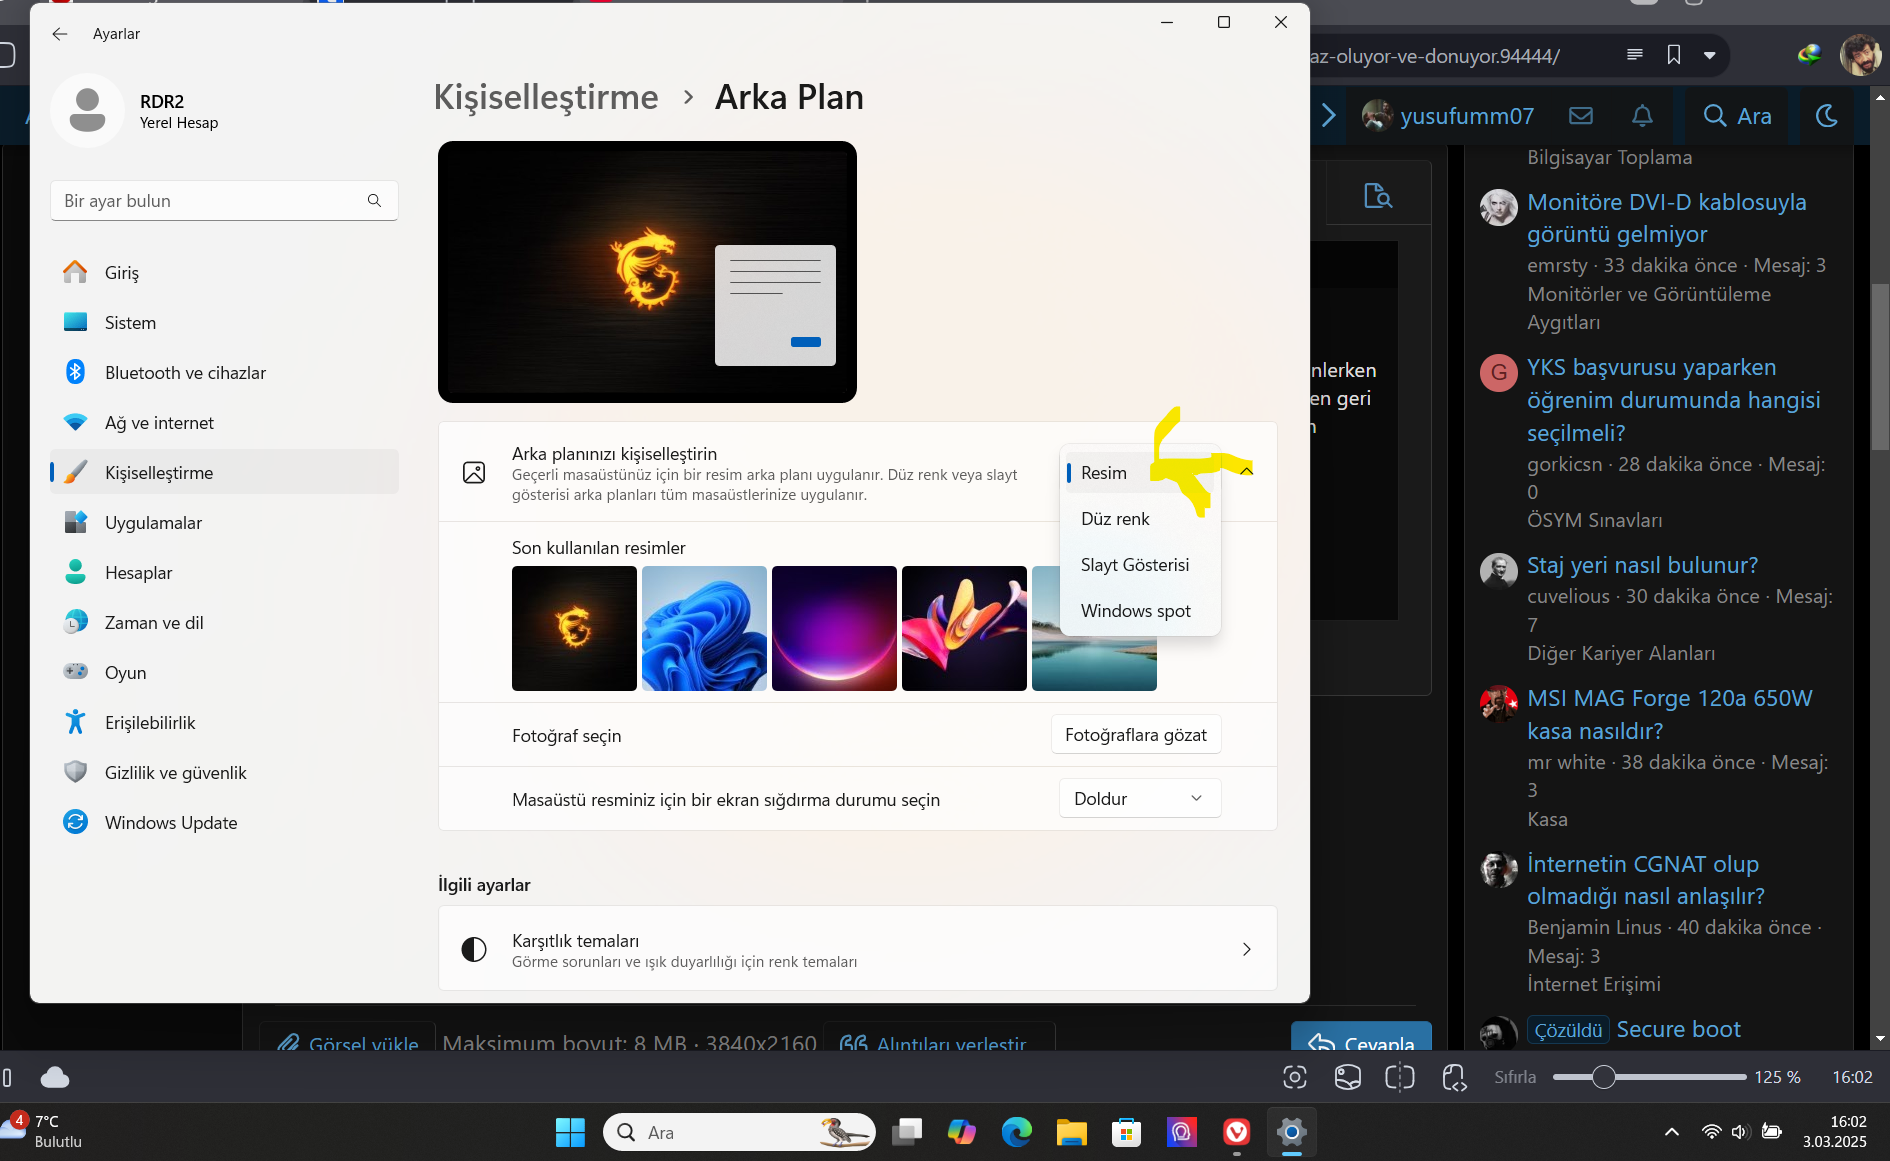Open the browser bookmark icon

[x=1674, y=55]
